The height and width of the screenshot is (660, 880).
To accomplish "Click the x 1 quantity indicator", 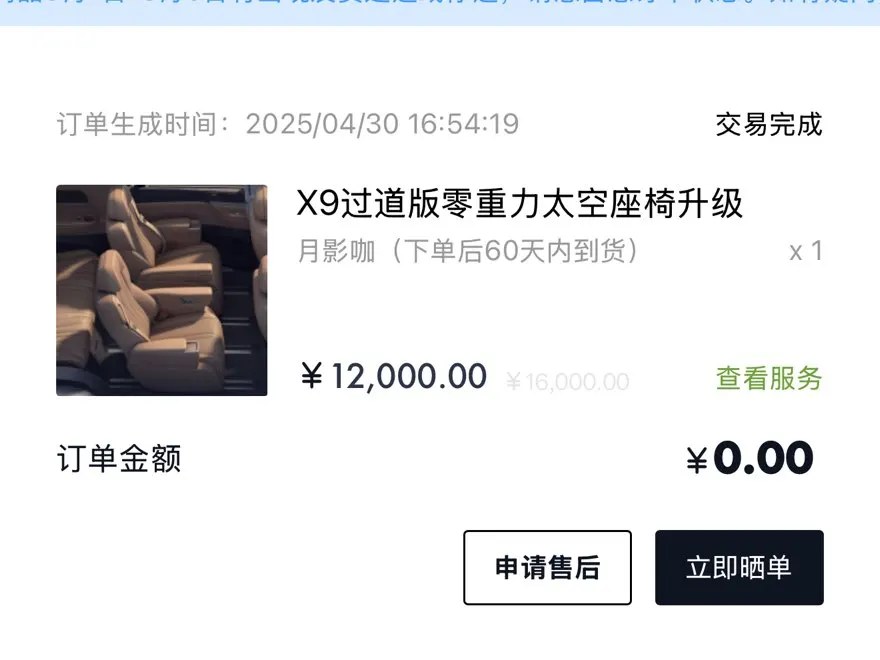I will (x=806, y=251).
